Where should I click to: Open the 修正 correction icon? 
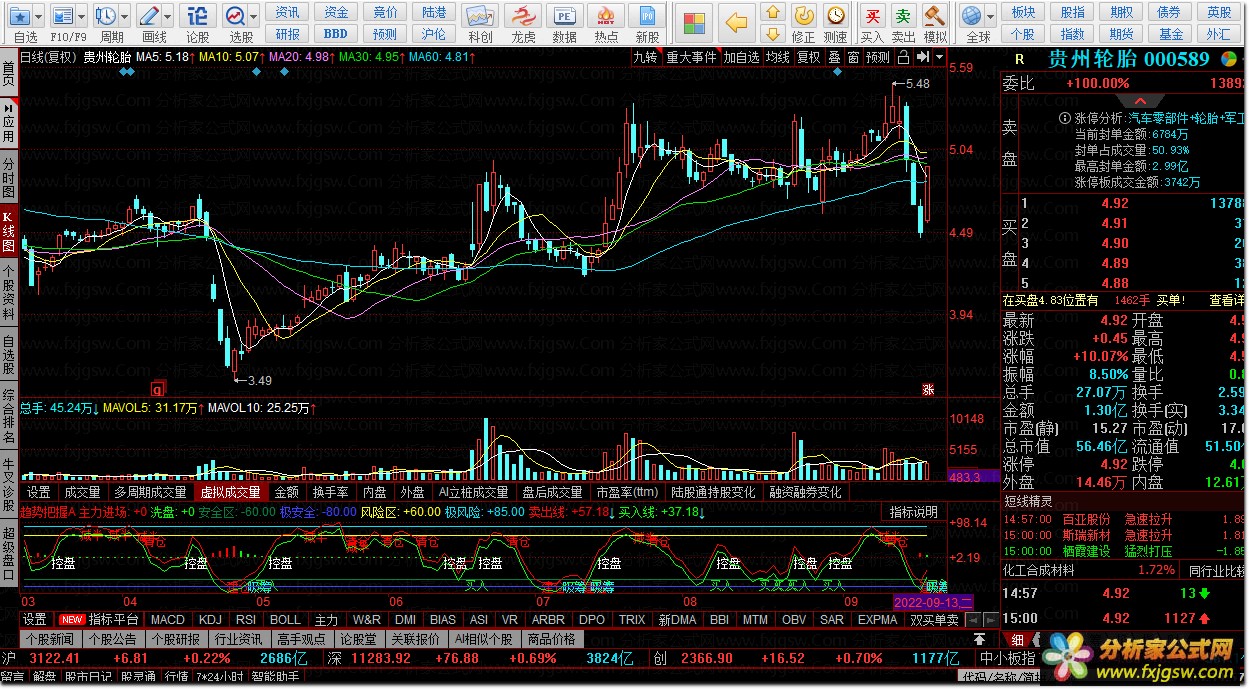[x=803, y=15]
